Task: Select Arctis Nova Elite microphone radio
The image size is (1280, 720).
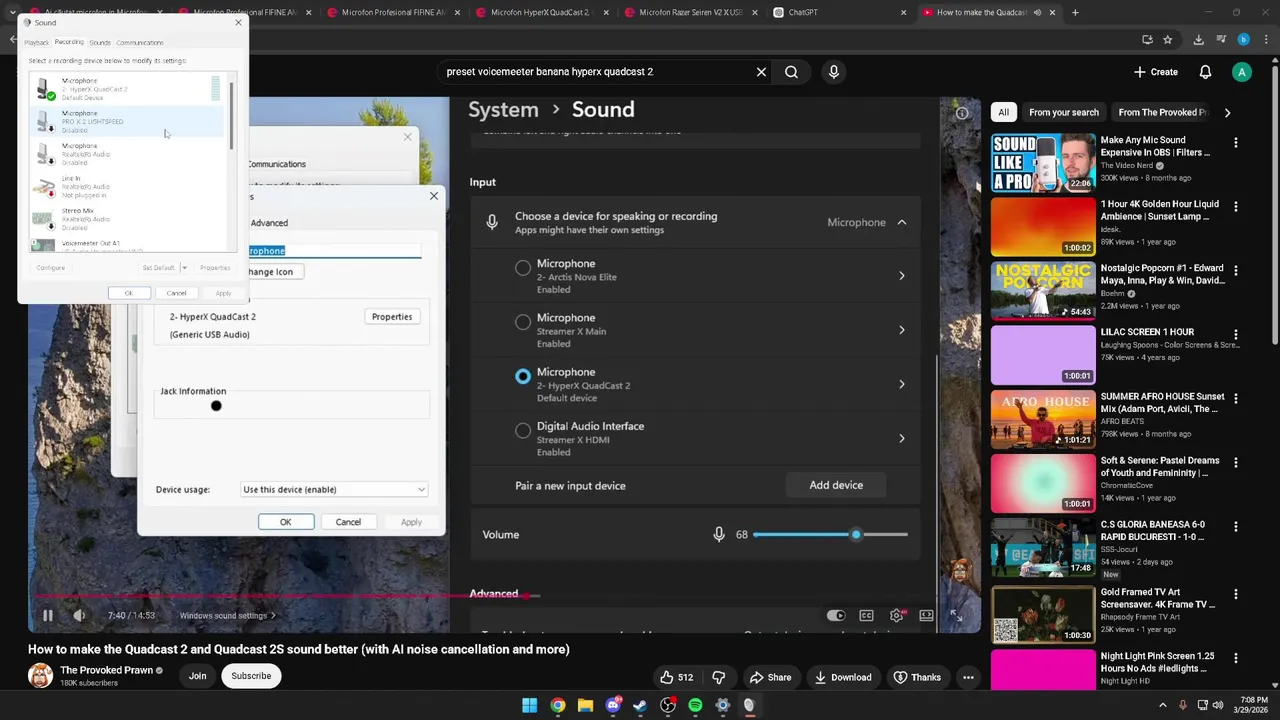Action: click(523, 268)
